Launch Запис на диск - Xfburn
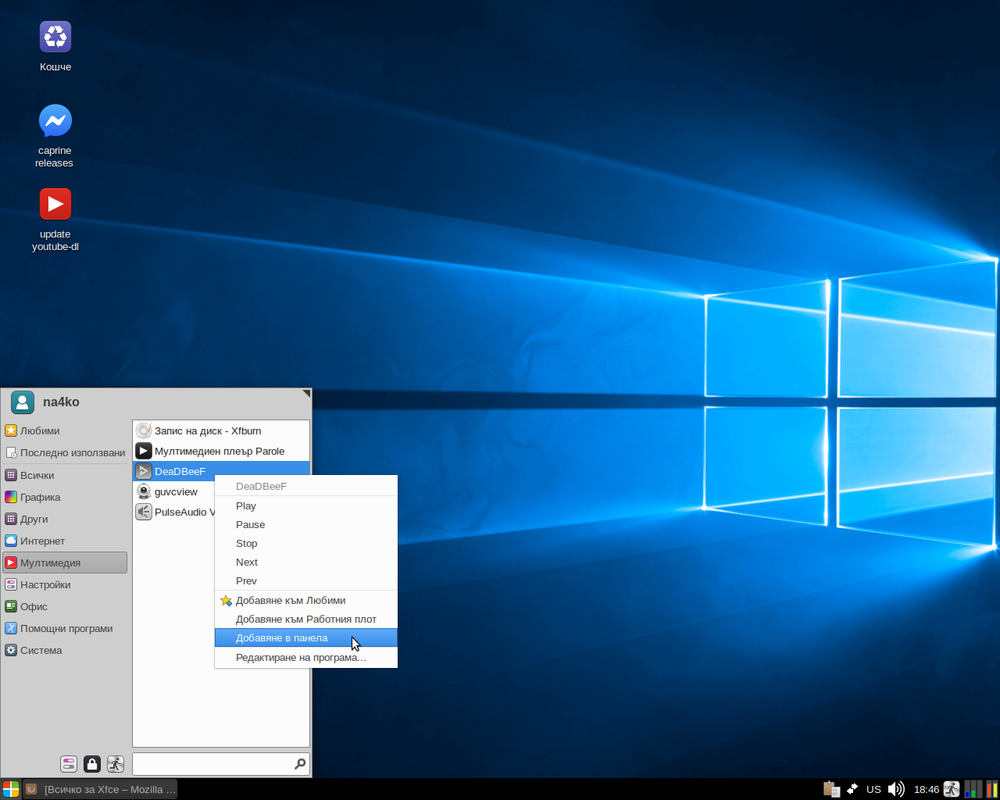The height and width of the screenshot is (800, 1000). 221,431
